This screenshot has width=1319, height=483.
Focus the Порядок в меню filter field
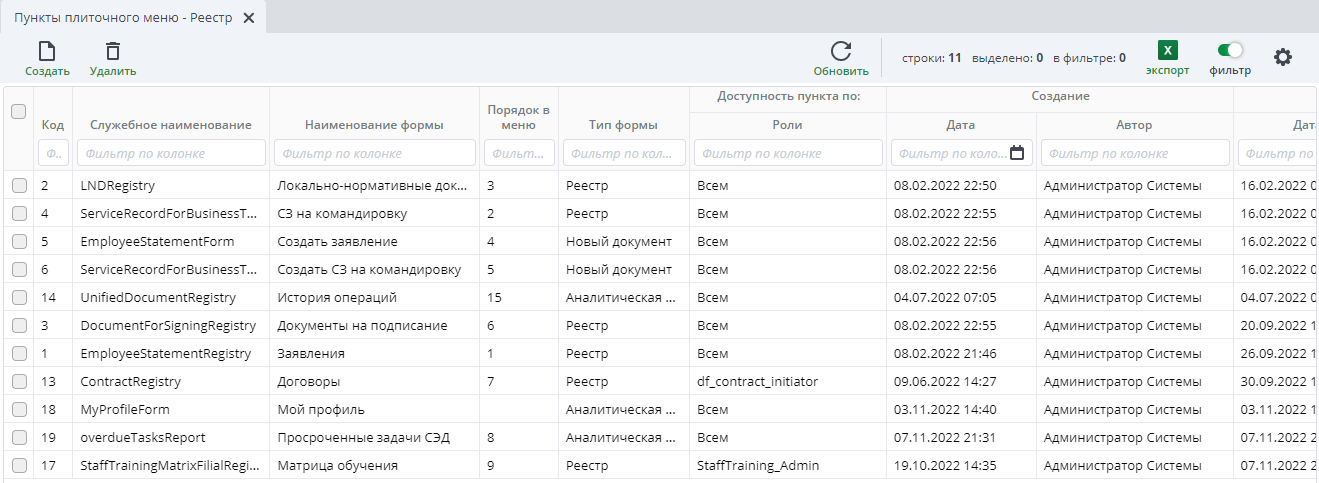coord(519,153)
